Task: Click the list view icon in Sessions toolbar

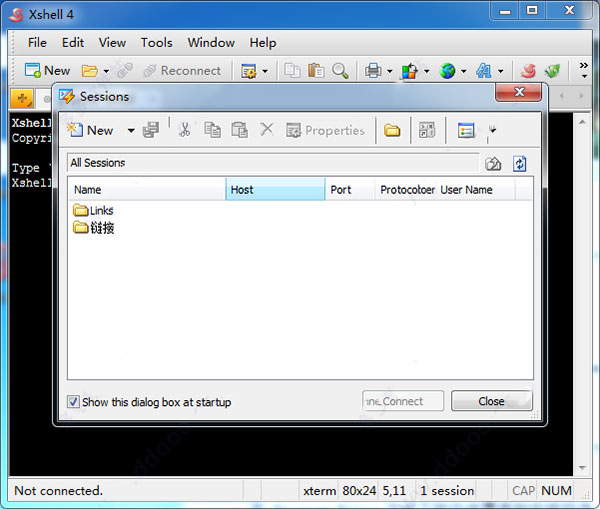Action: pyautogui.click(x=466, y=131)
